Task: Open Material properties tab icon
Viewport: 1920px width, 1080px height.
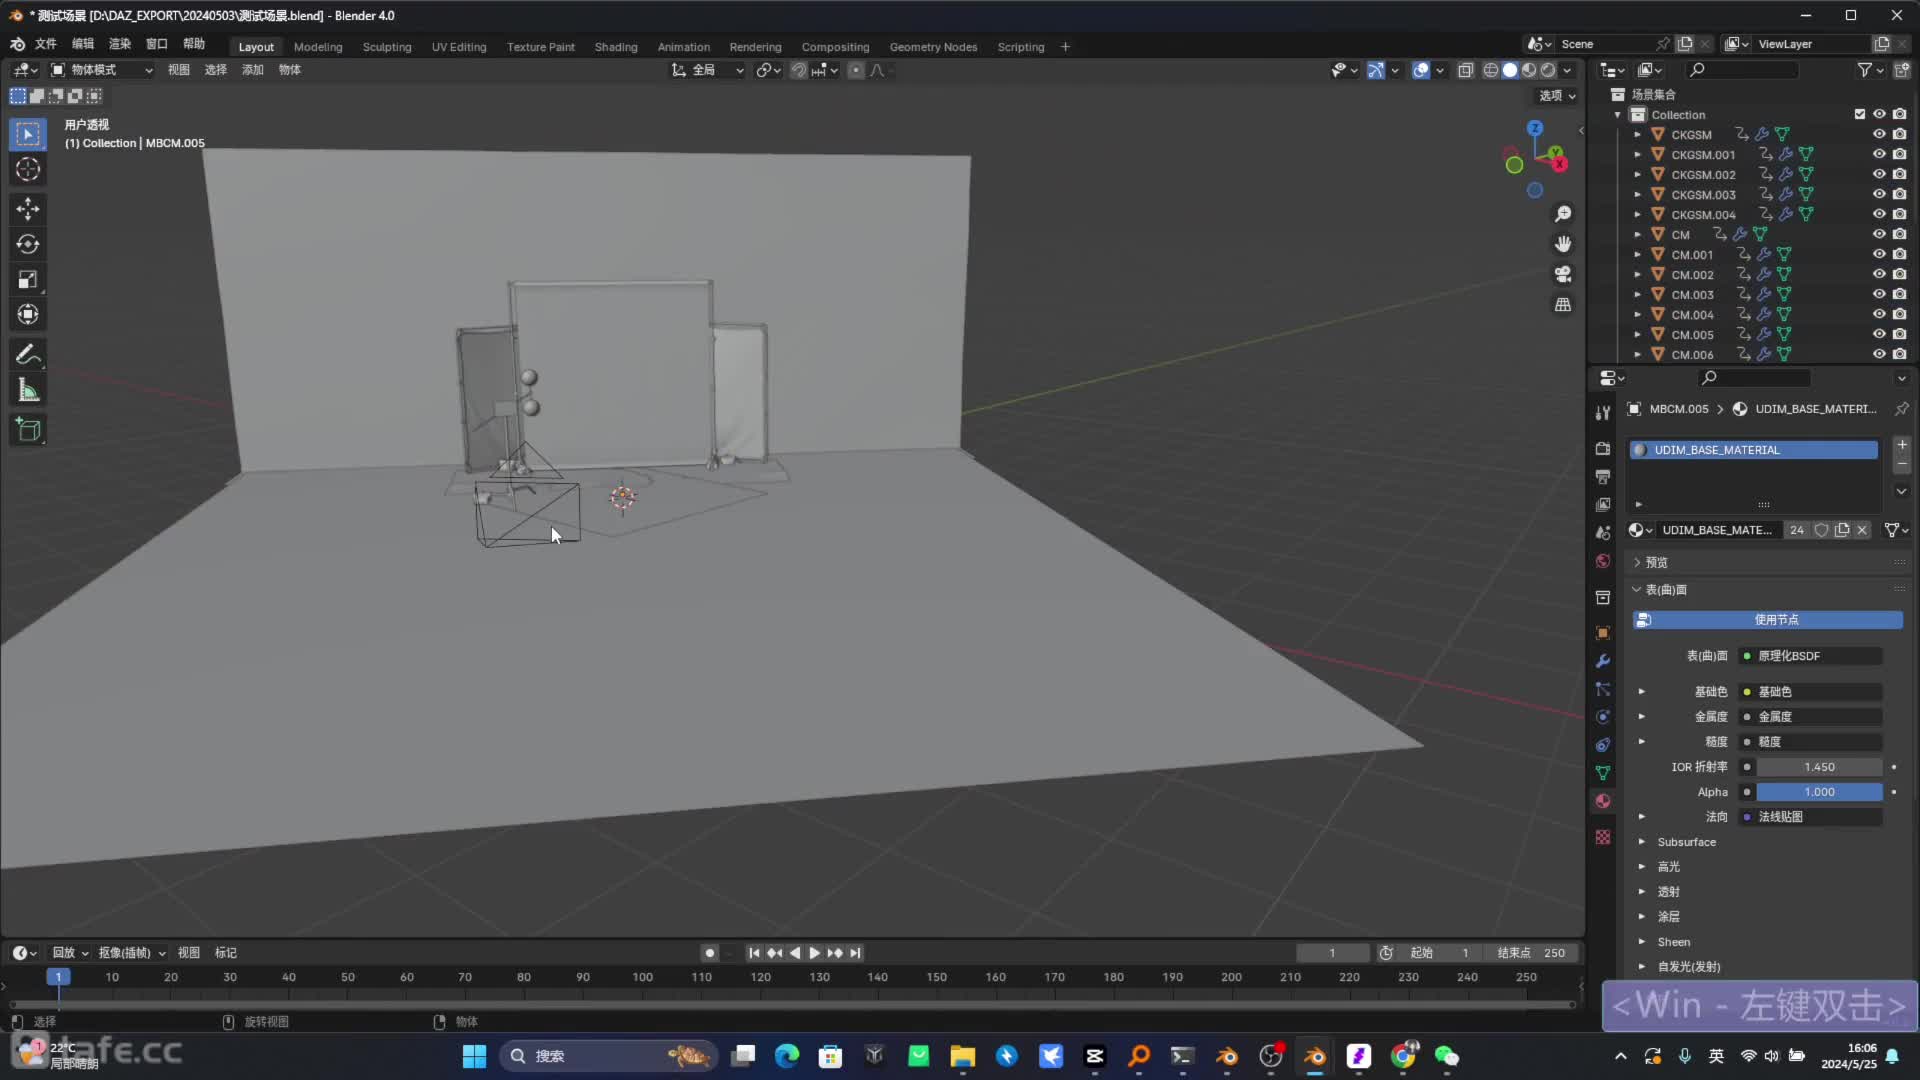Action: point(1603,801)
